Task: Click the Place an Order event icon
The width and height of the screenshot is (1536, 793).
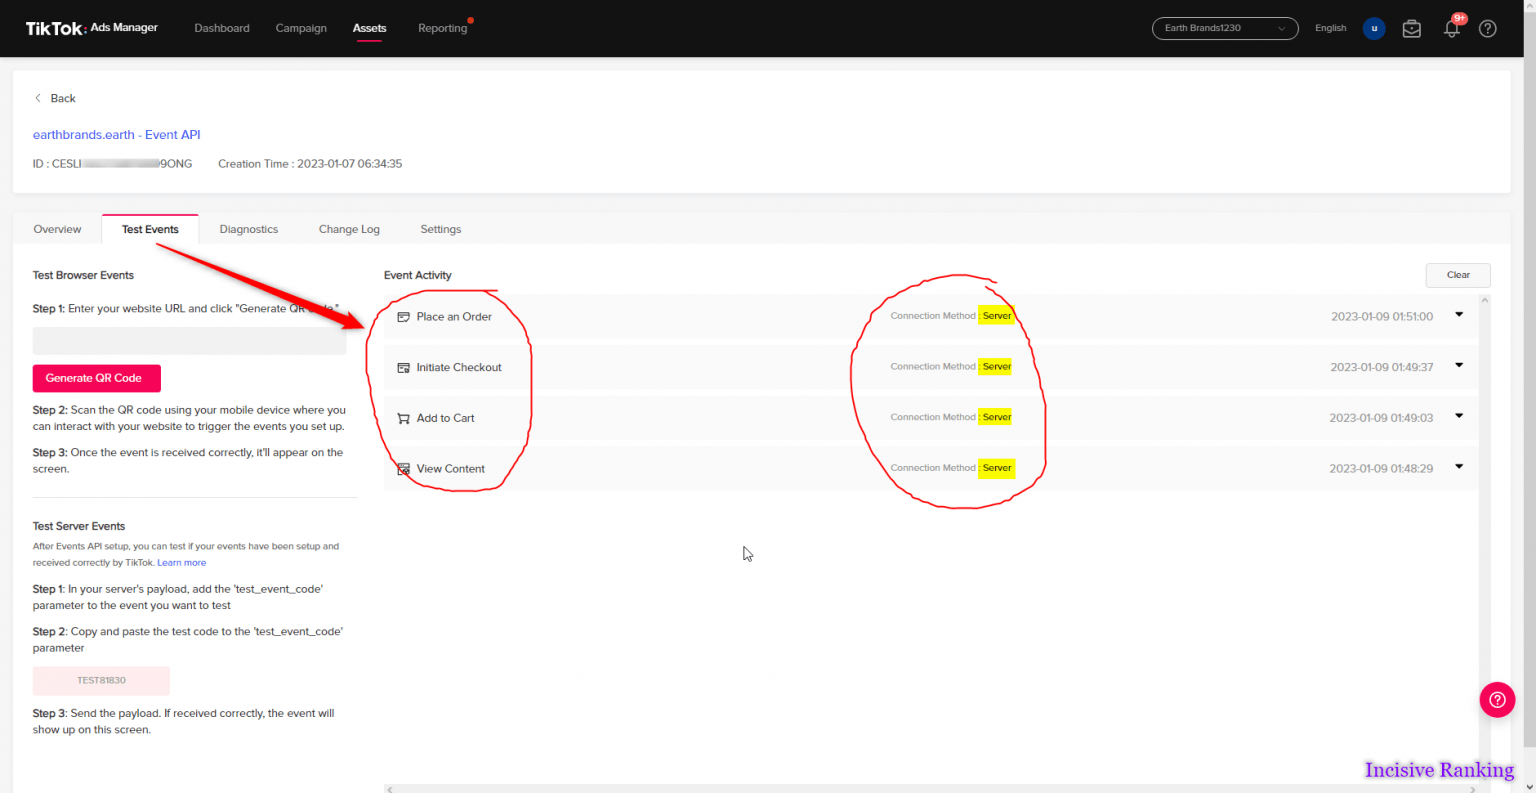Action: pos(404,317)
